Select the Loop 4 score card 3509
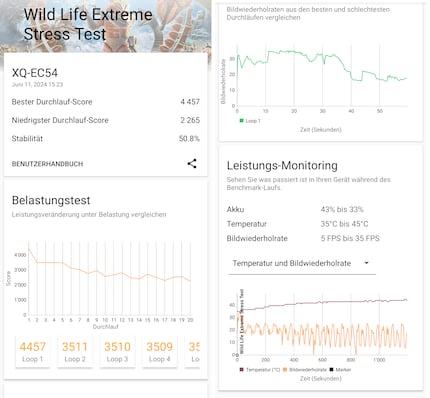This screenshot has height=398, width=430. coord(159,352)
